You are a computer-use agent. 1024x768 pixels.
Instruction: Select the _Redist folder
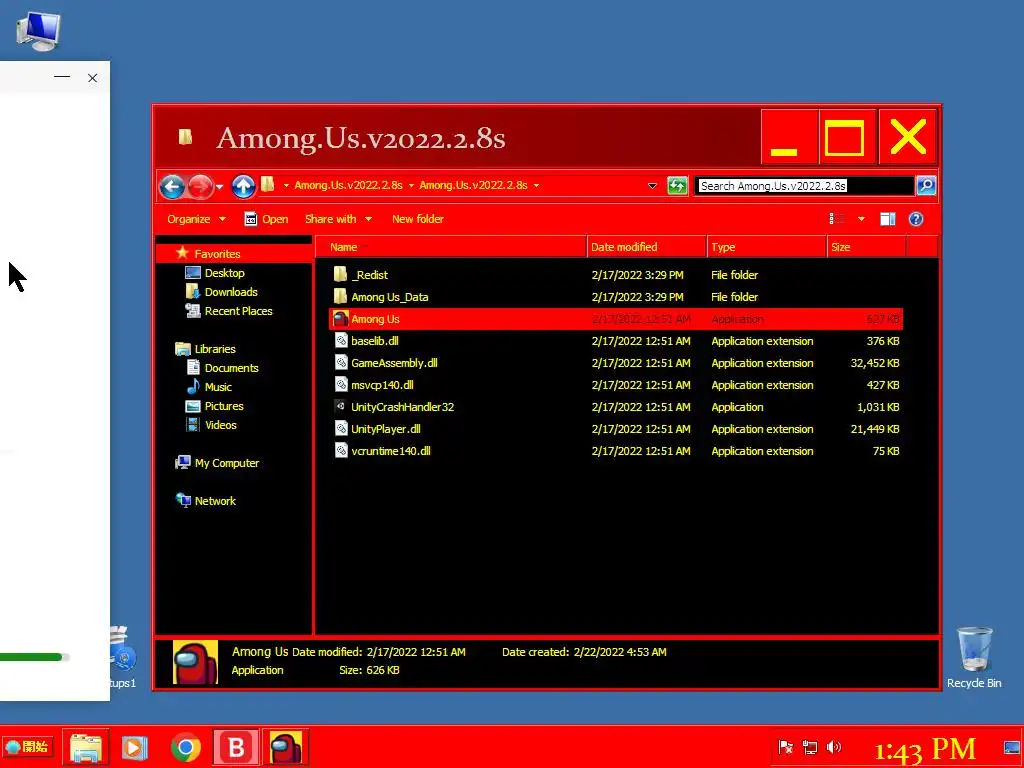point(616,275)
